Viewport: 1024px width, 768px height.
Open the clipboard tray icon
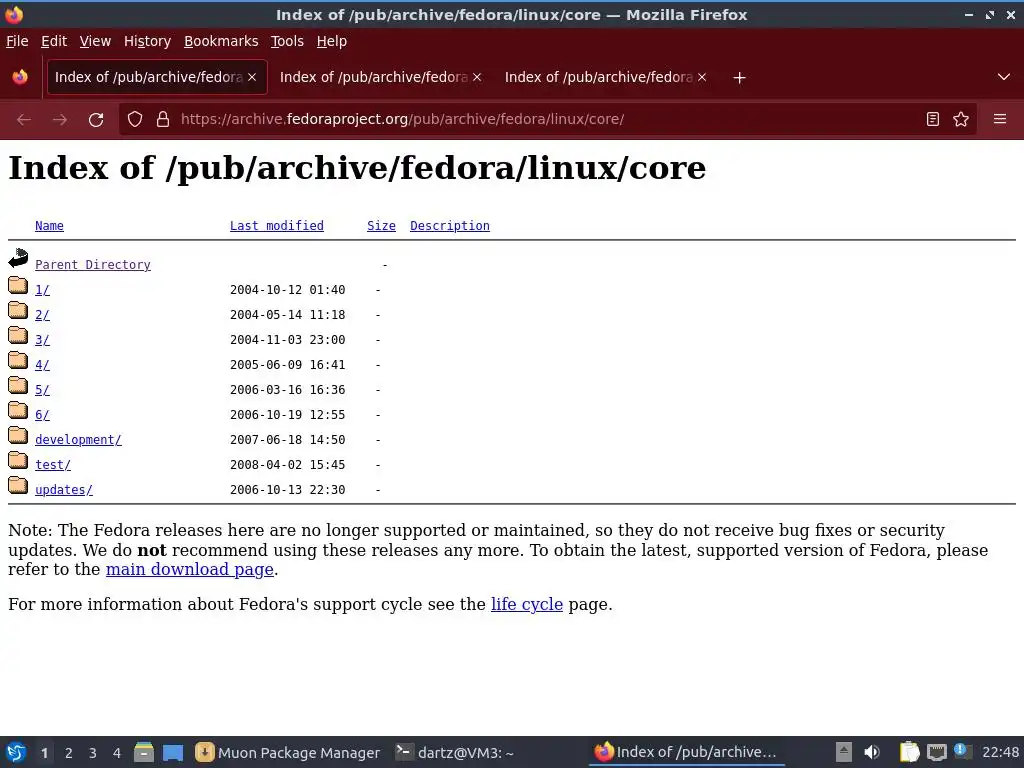point(909,753)
